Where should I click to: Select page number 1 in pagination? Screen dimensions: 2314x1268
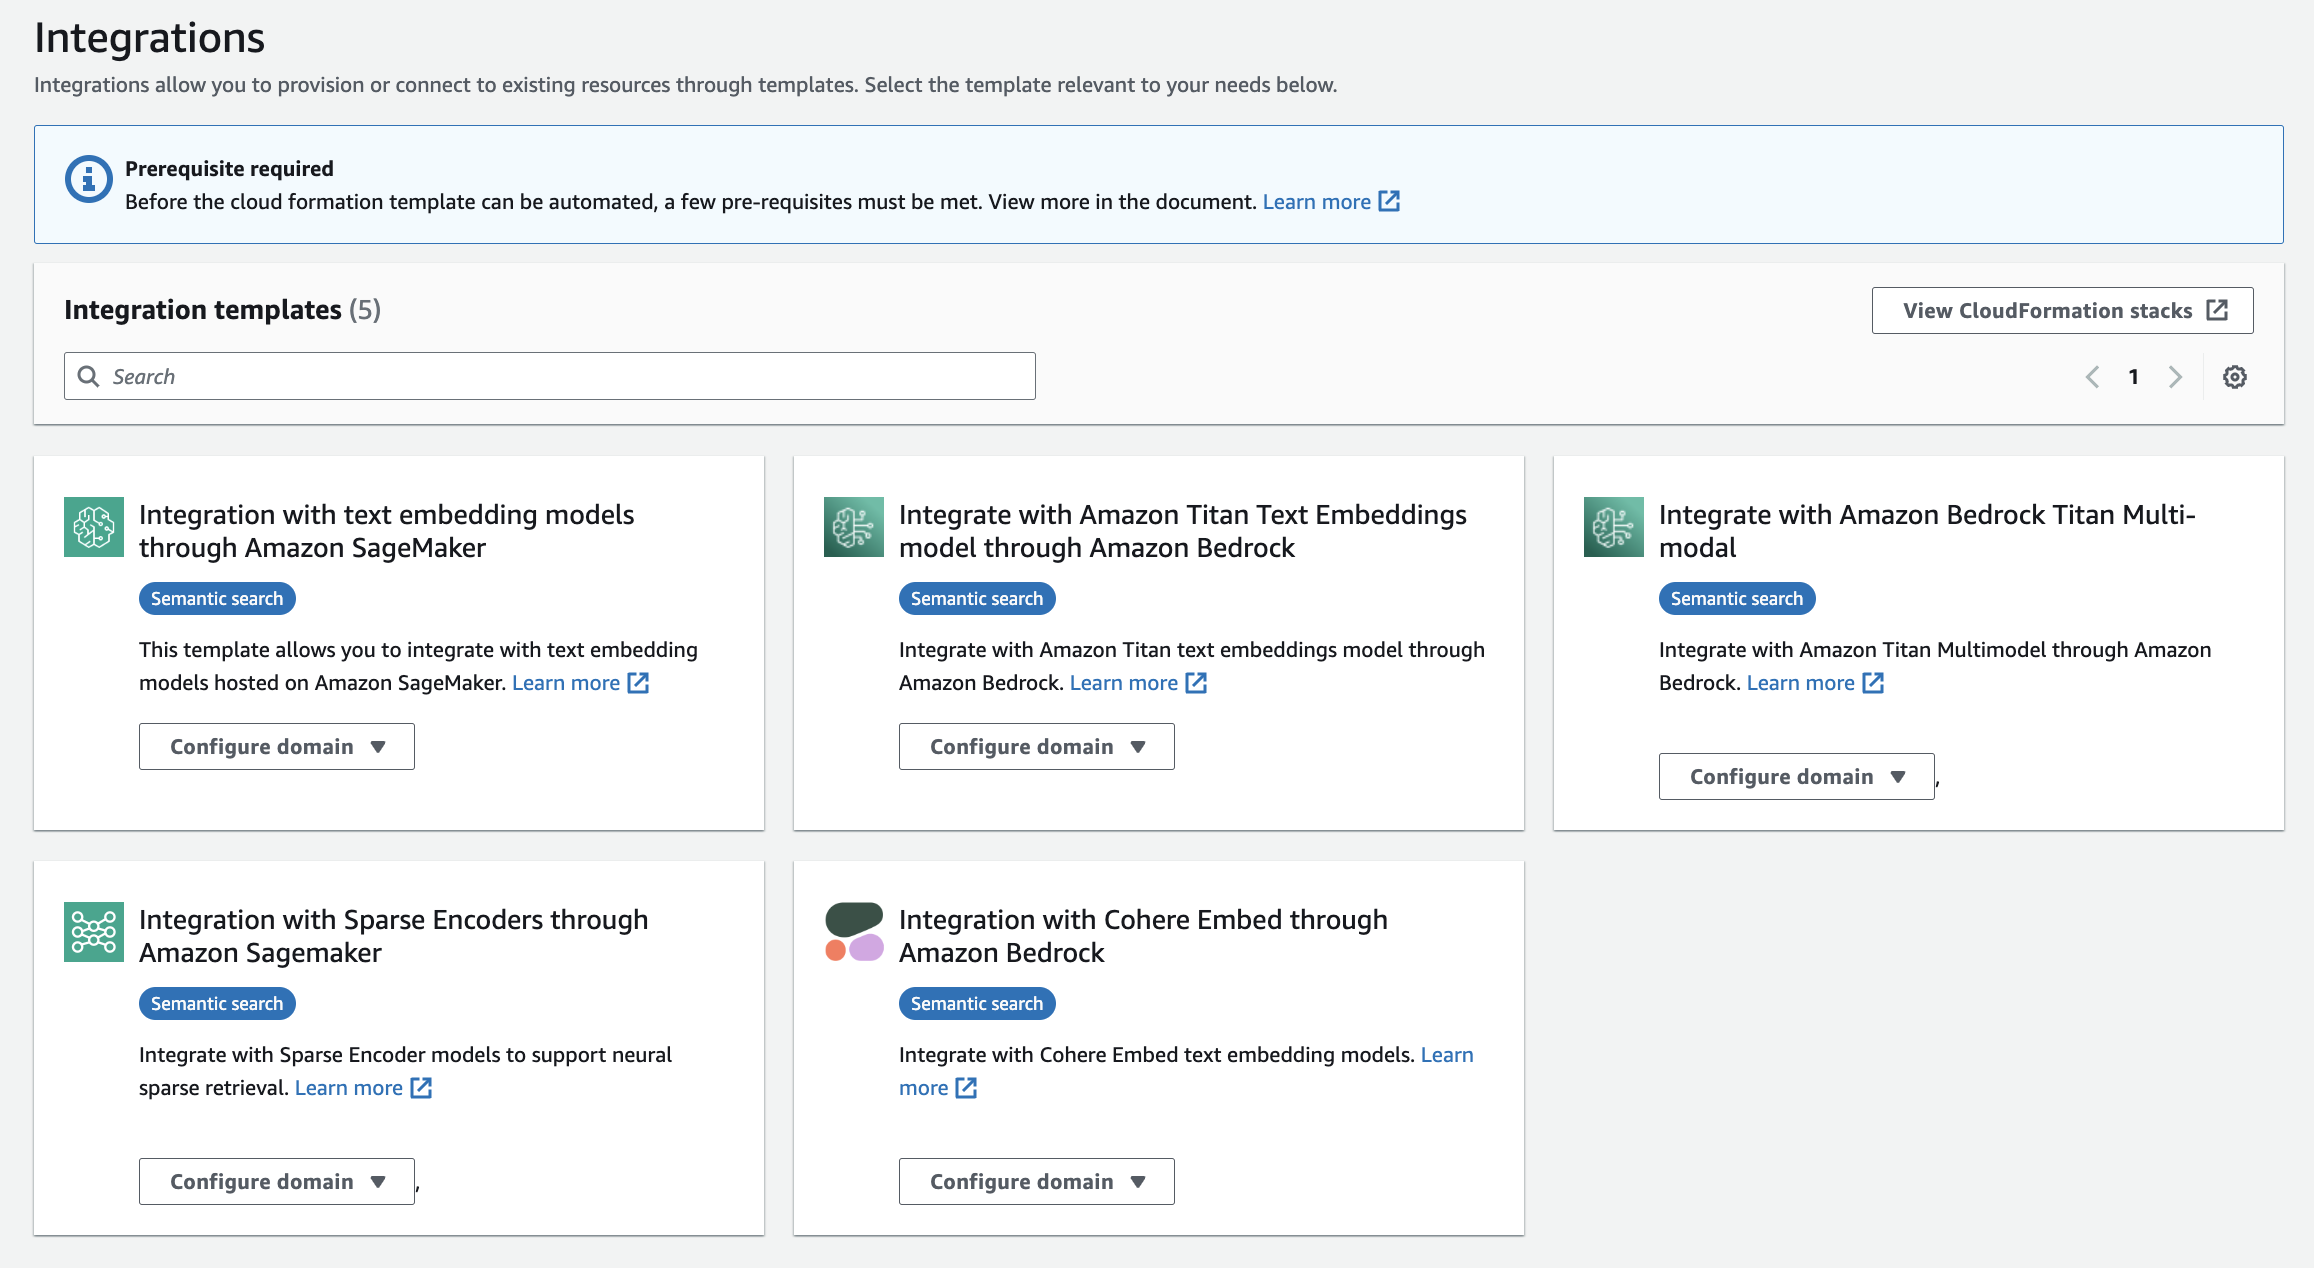click(2133, 377)
